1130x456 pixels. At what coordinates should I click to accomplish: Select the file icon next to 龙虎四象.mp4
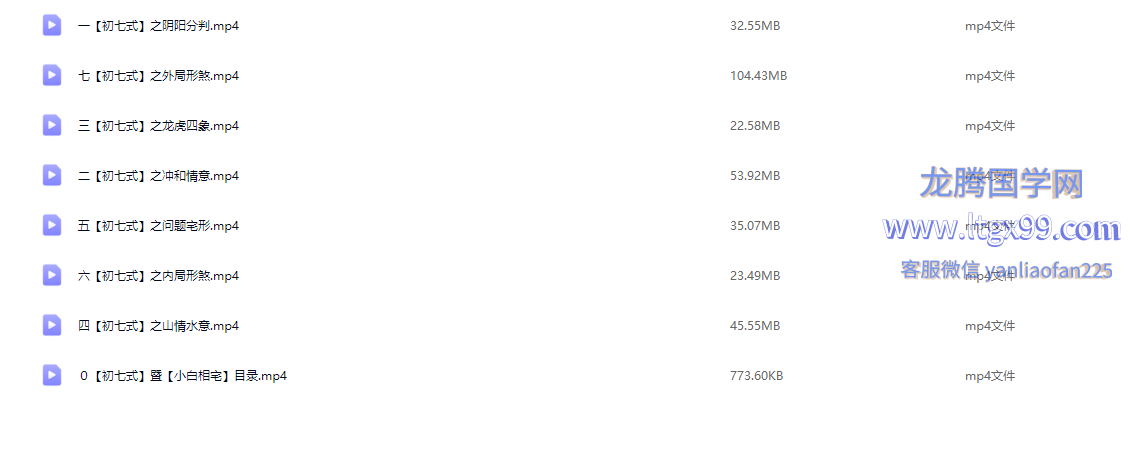[x=52, y=126]
